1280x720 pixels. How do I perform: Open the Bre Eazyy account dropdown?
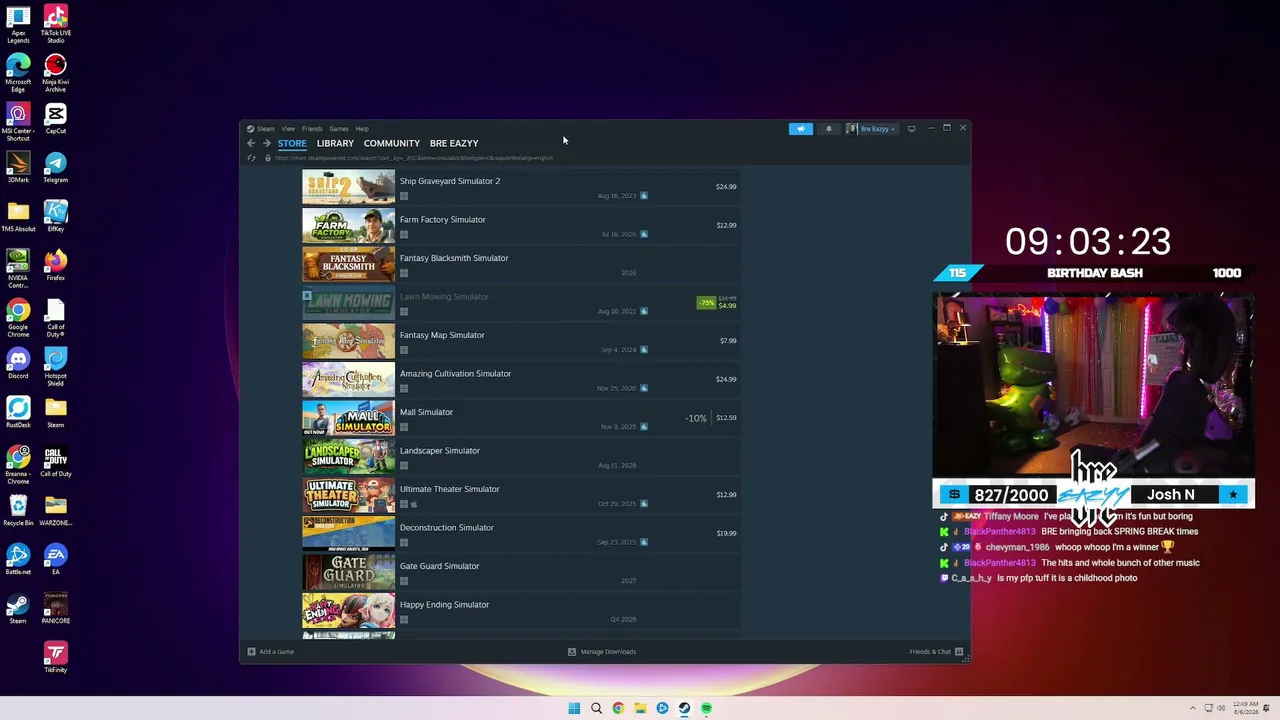(870, 129)
